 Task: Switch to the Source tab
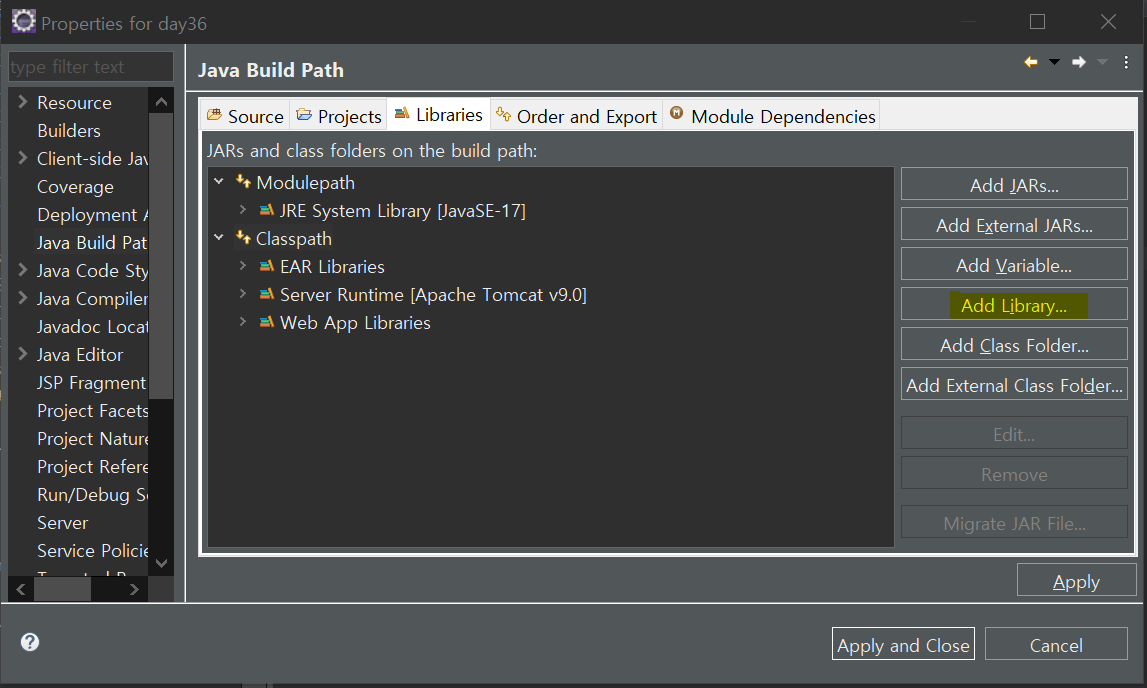coord(245,116)
